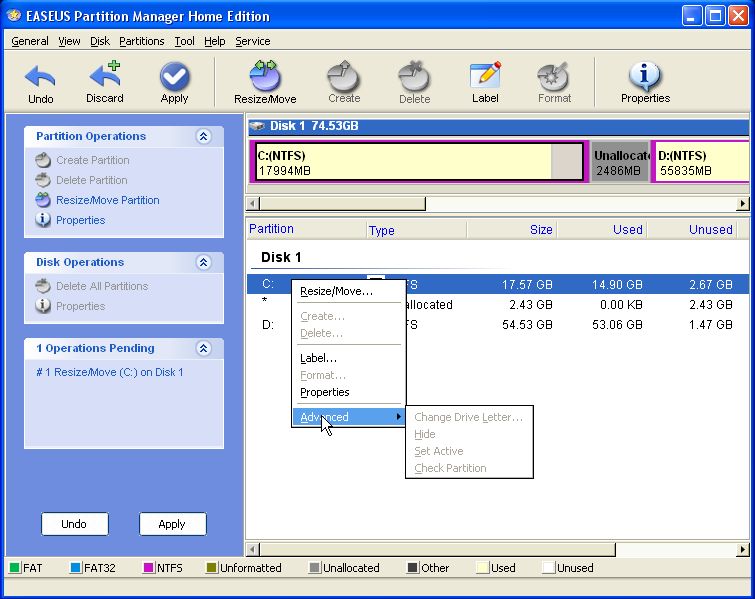Click the Discard toolbar icon
Viewport: 755px width, 599px height.
(x=105, y=75)
